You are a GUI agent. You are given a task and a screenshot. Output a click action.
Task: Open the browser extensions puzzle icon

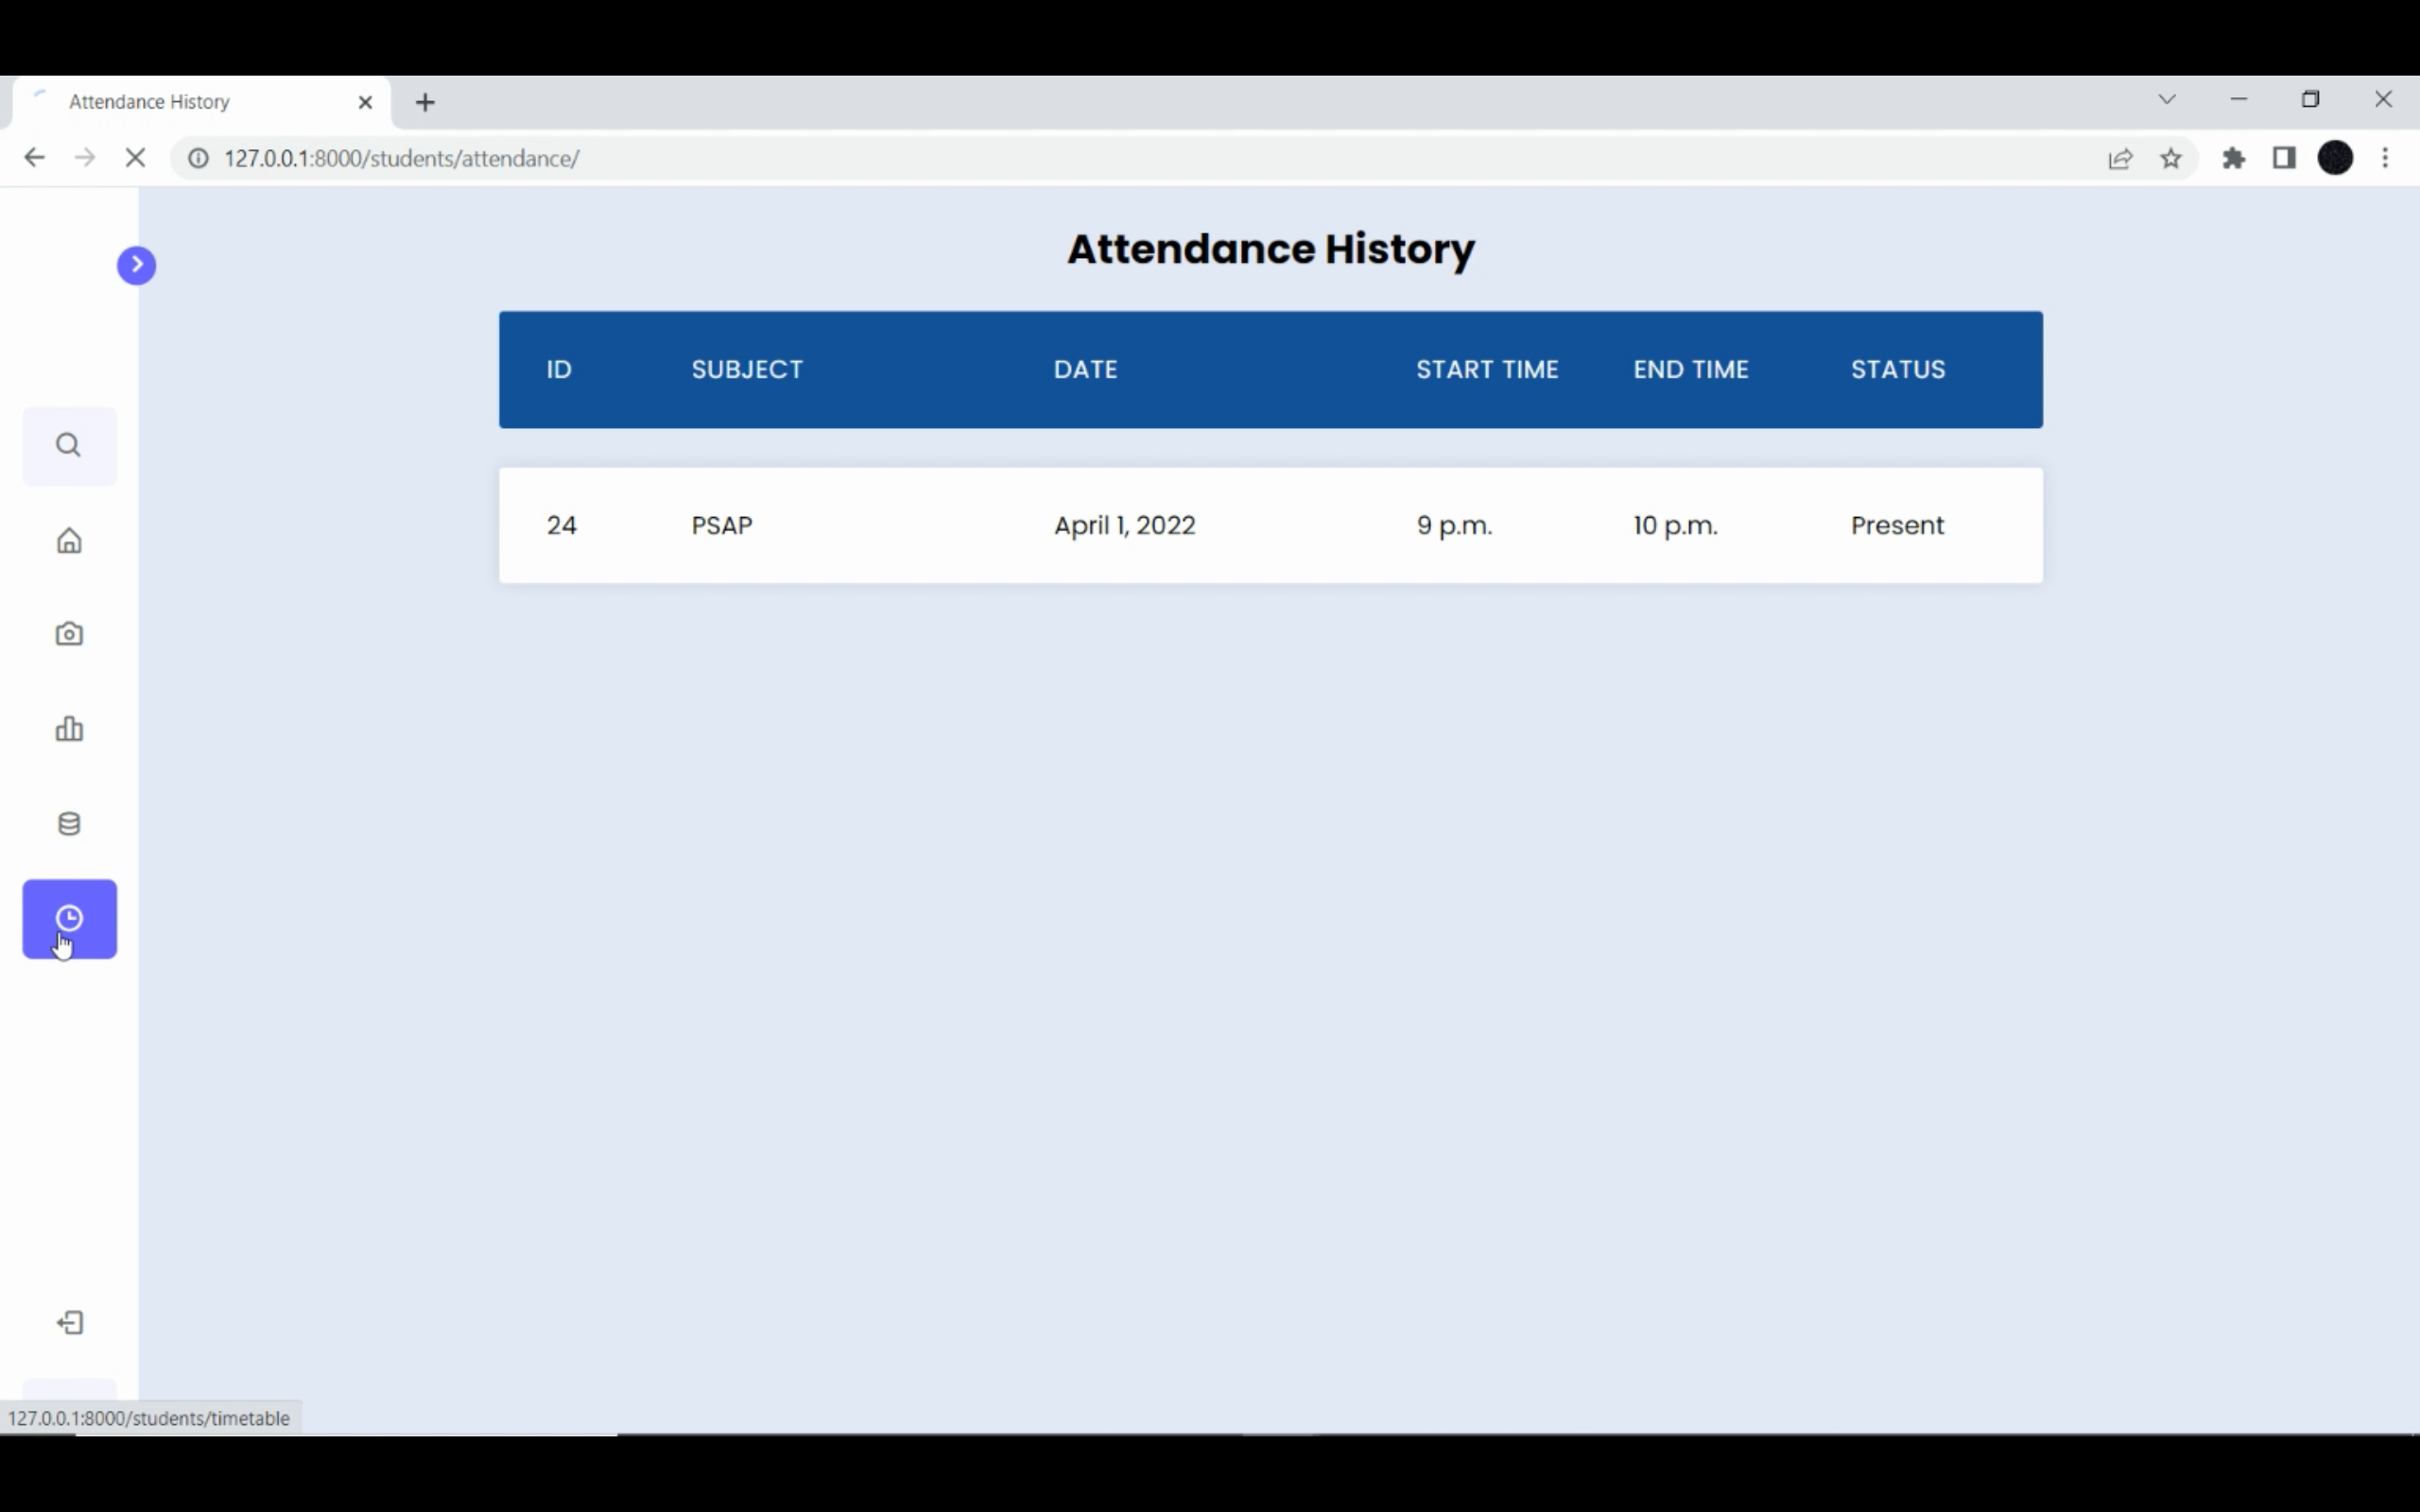click(2234, 158)
